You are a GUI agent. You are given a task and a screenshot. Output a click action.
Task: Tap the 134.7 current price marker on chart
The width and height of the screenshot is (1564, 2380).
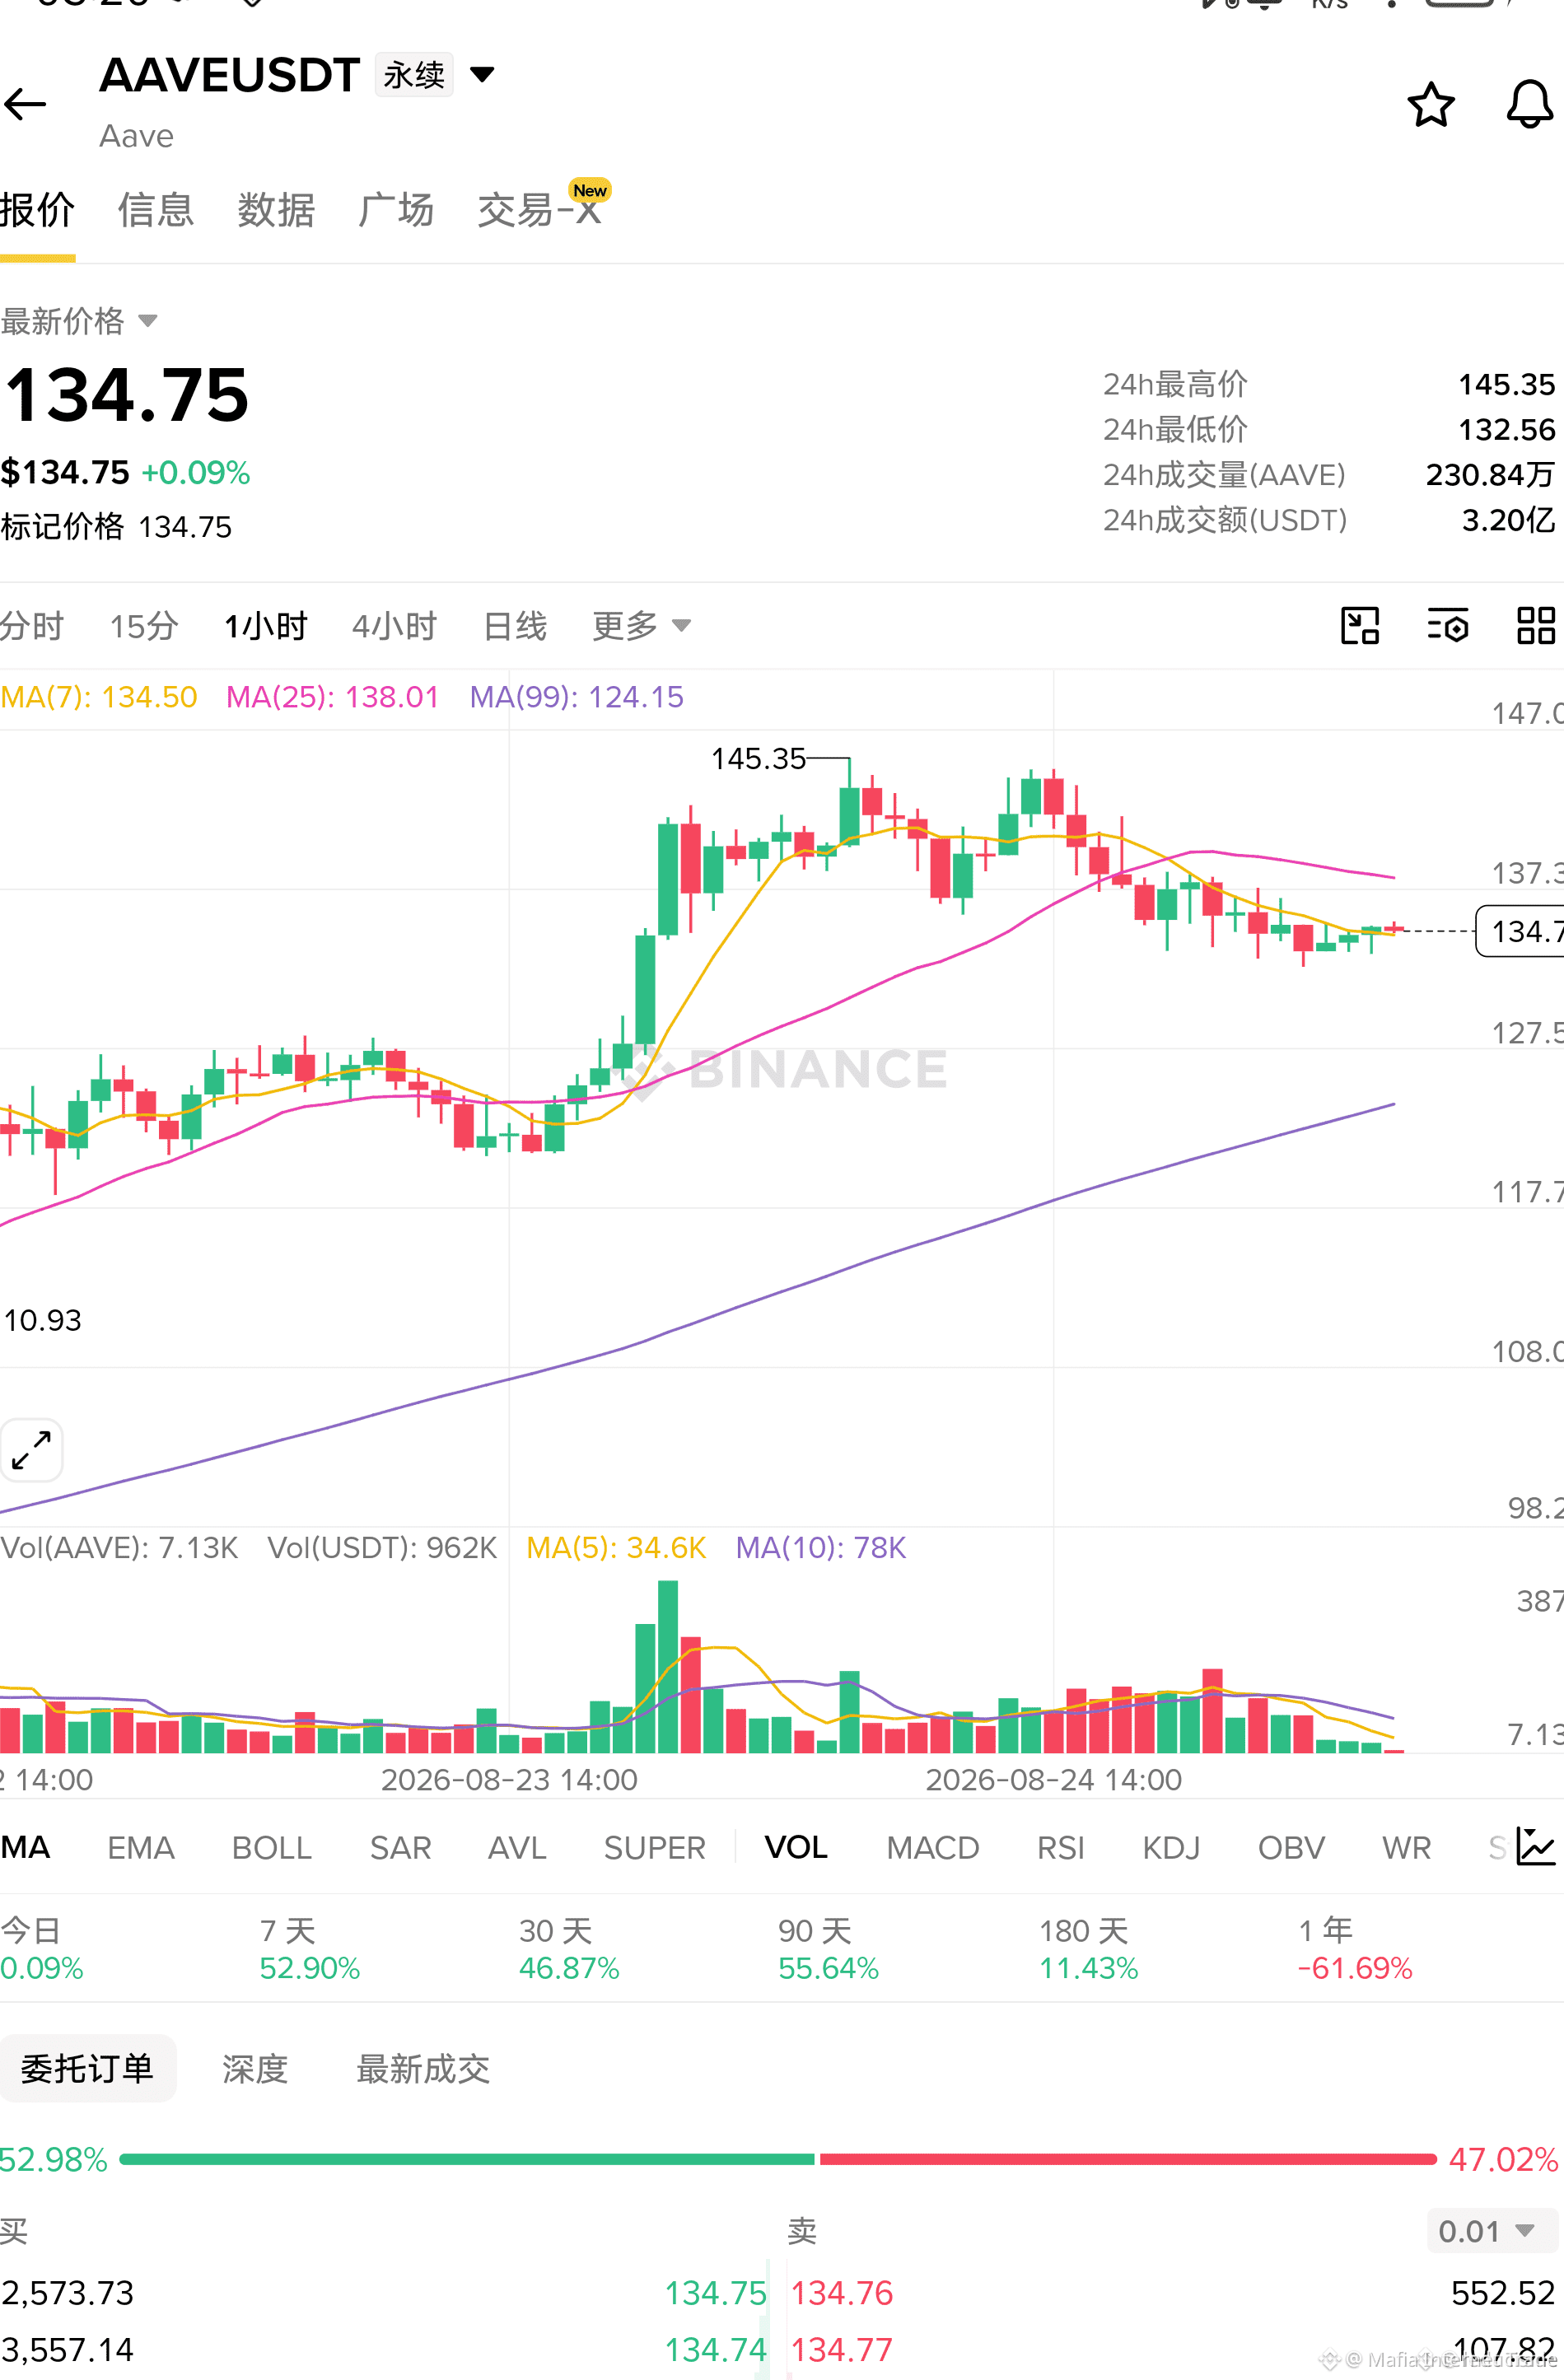tap(1520, 931)
